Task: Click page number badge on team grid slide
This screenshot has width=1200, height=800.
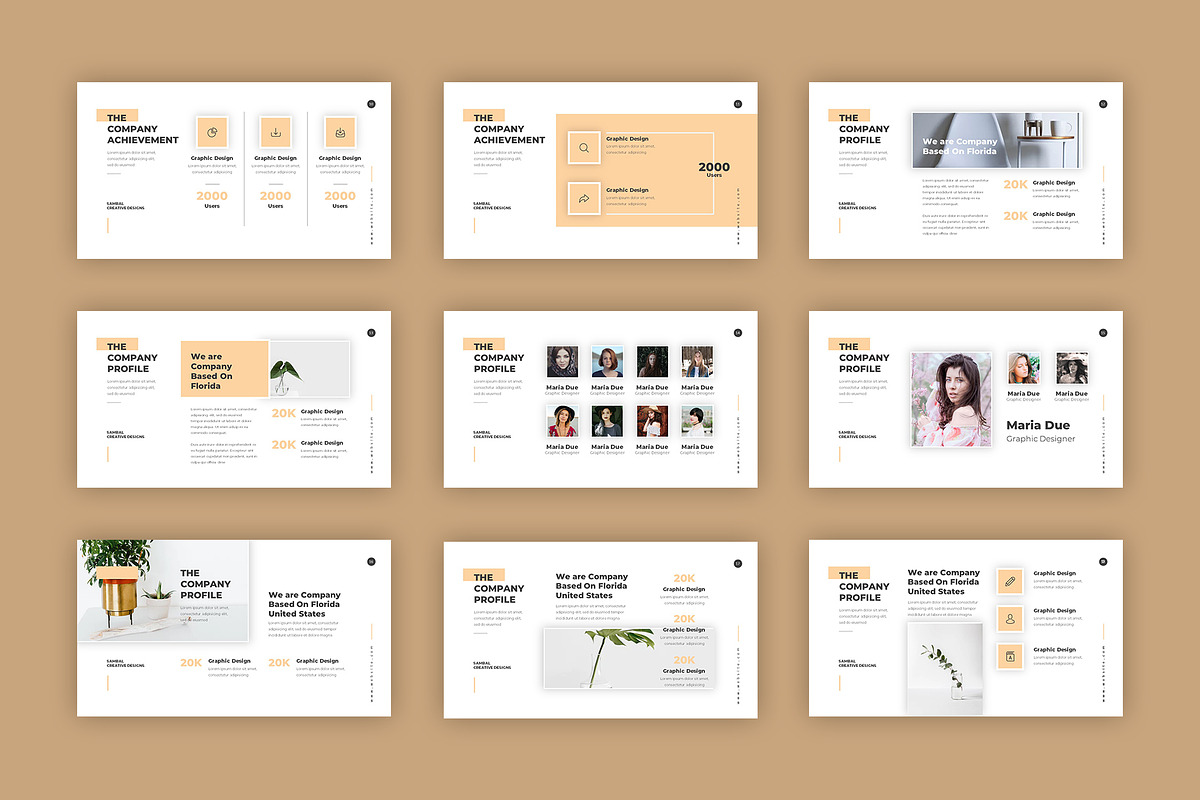Action: pos(738,333)
